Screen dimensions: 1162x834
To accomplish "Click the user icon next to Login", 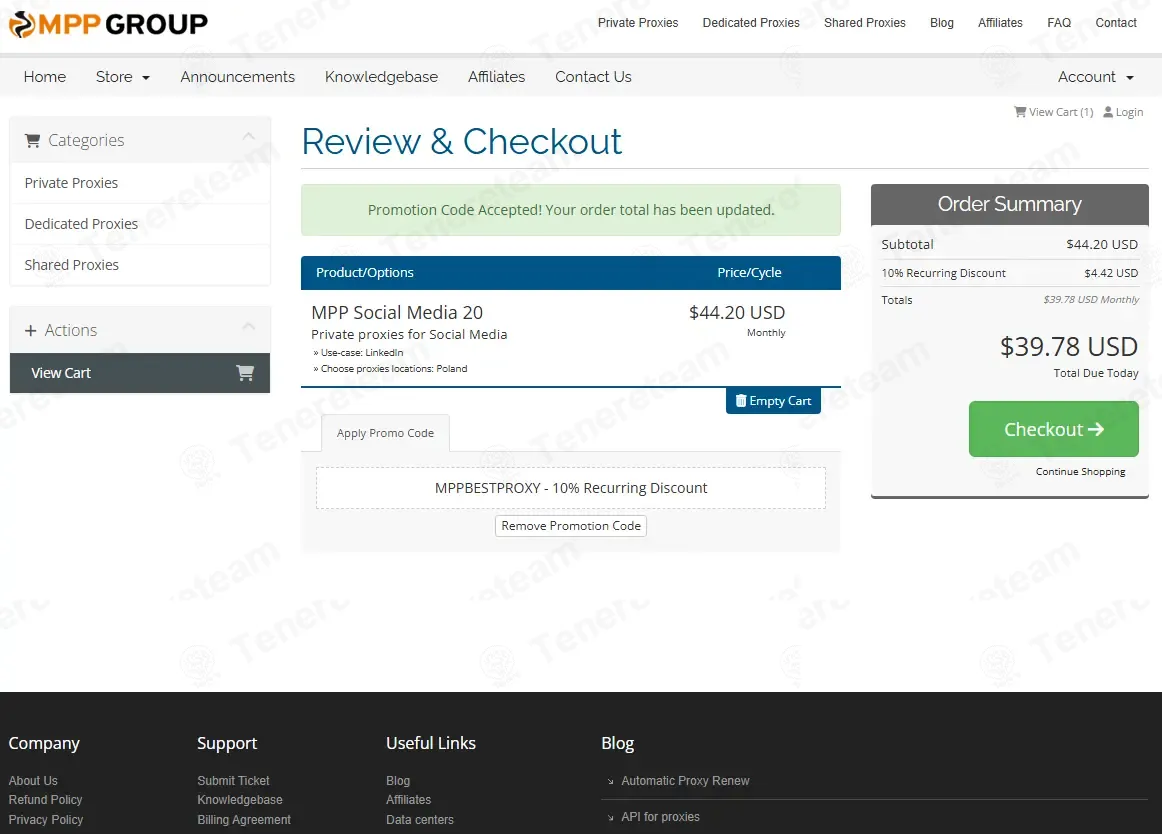I will pos(1108,112).
